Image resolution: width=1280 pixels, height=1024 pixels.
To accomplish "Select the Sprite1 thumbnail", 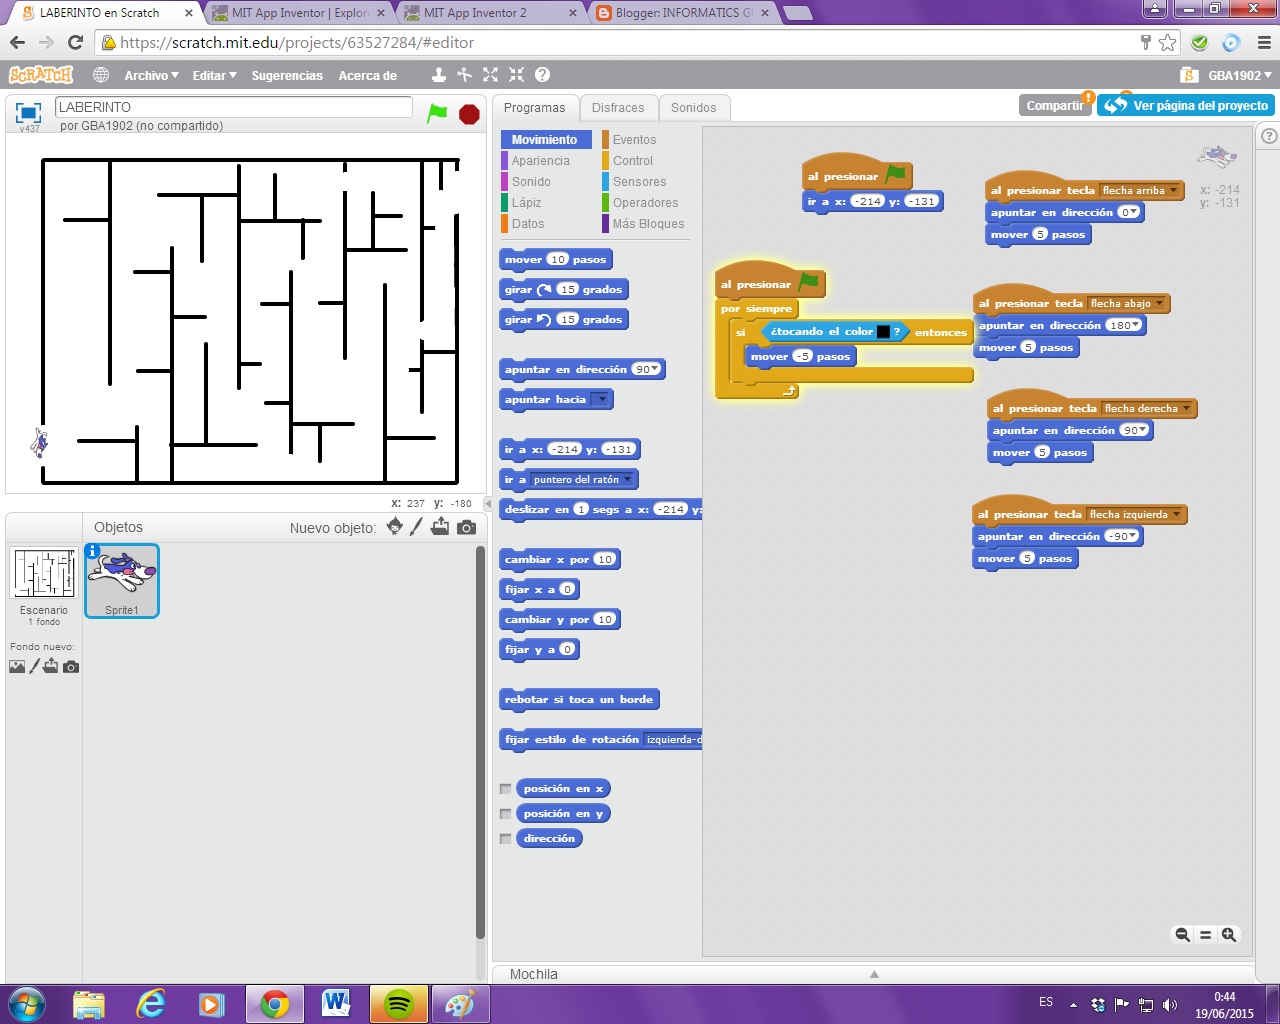I will coord(122,581).
